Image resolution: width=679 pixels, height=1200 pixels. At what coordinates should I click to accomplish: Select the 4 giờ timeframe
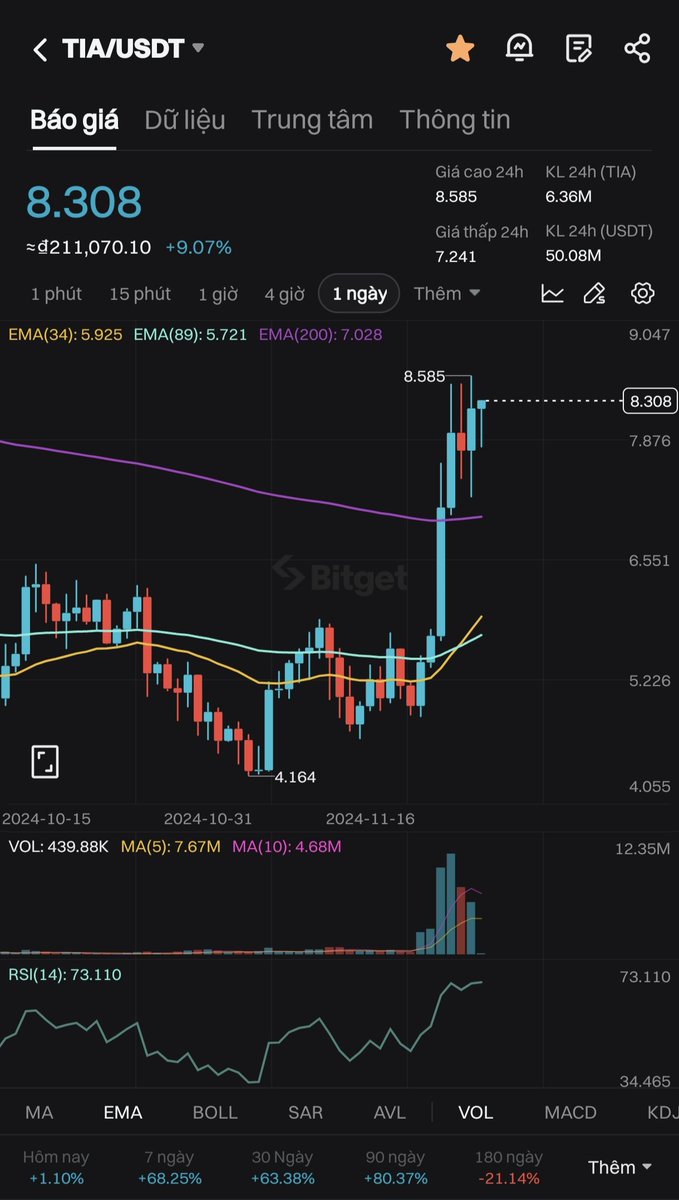click(x=284, y=294)
